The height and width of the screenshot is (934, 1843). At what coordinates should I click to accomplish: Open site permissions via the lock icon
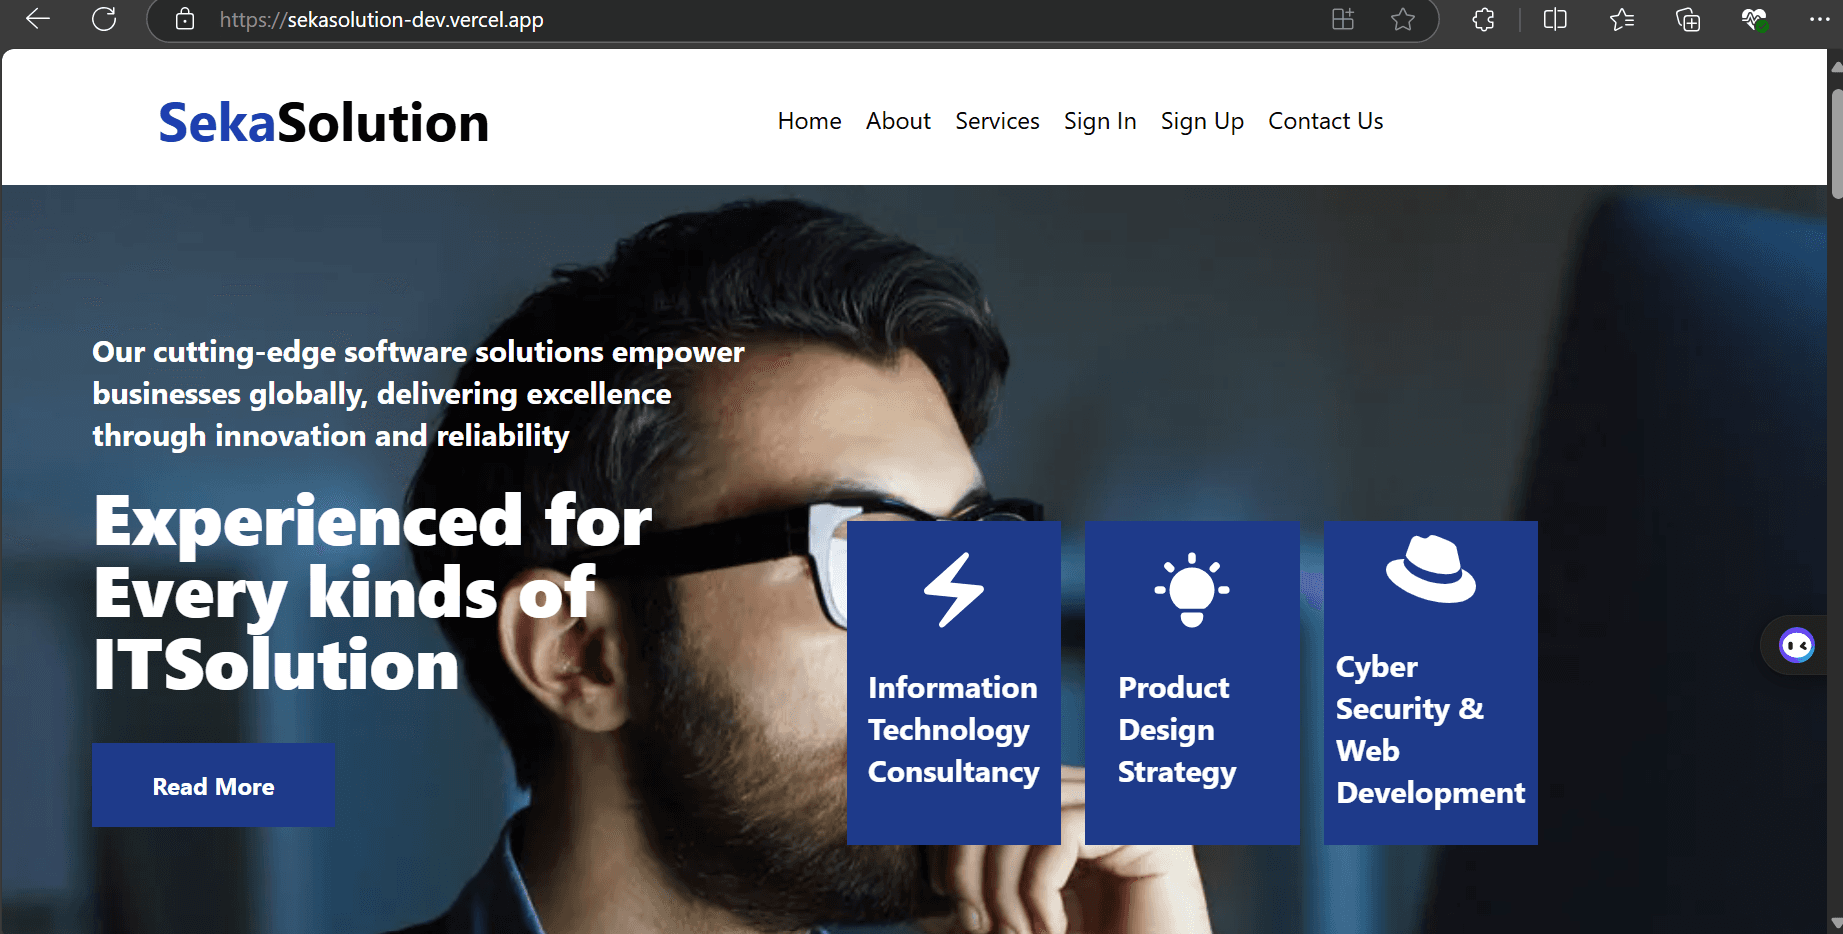point(184,19)
